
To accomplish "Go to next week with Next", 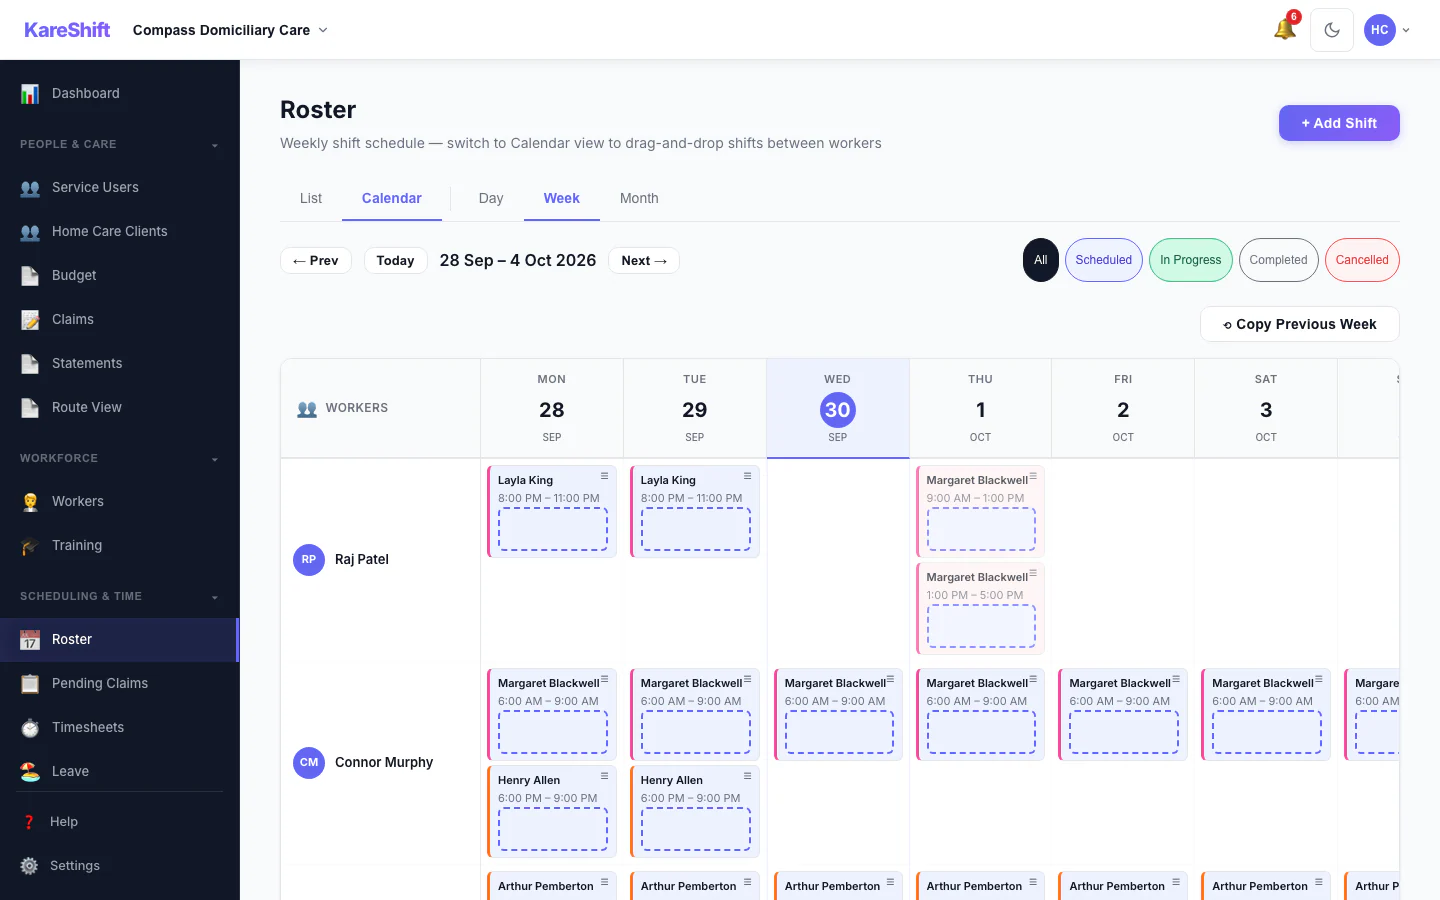I will pyautogui.click(x=644, y=260).
